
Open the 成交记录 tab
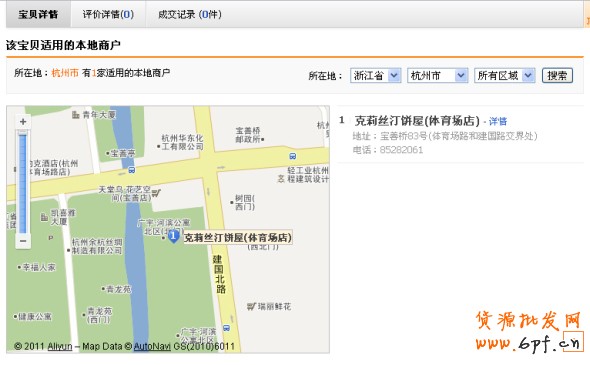pos(189,14)
